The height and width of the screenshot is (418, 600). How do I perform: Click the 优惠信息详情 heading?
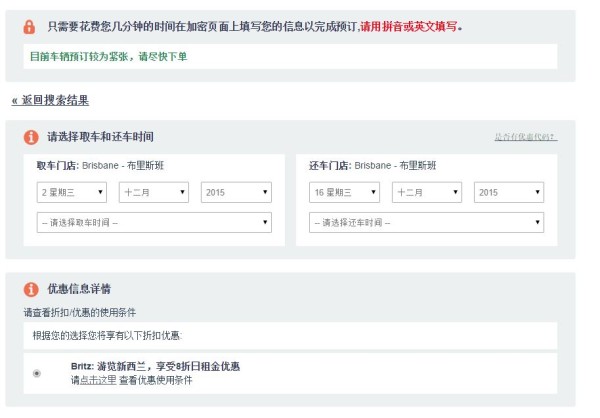pyautogui.click(x=79, y=289)
